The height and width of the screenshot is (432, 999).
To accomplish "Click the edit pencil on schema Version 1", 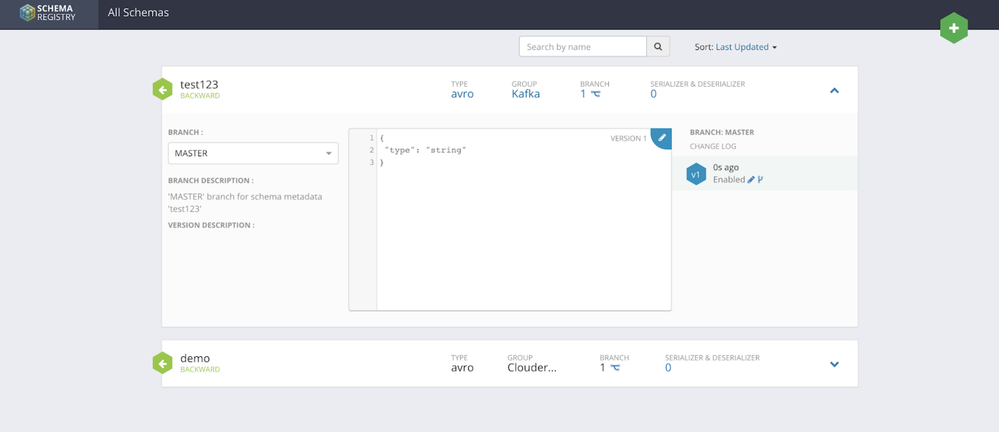I will coord(663,137).
